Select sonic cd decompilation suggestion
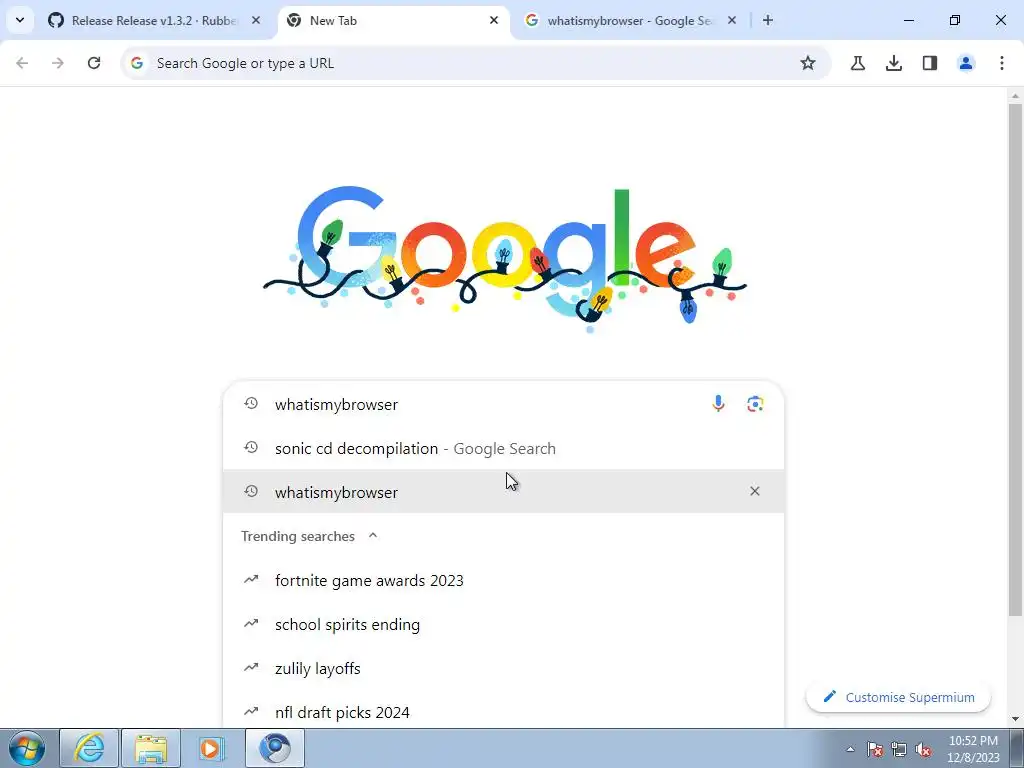The width and height of the screenshot is (1024, 768). pyautogui.click(x=504, y=449)
